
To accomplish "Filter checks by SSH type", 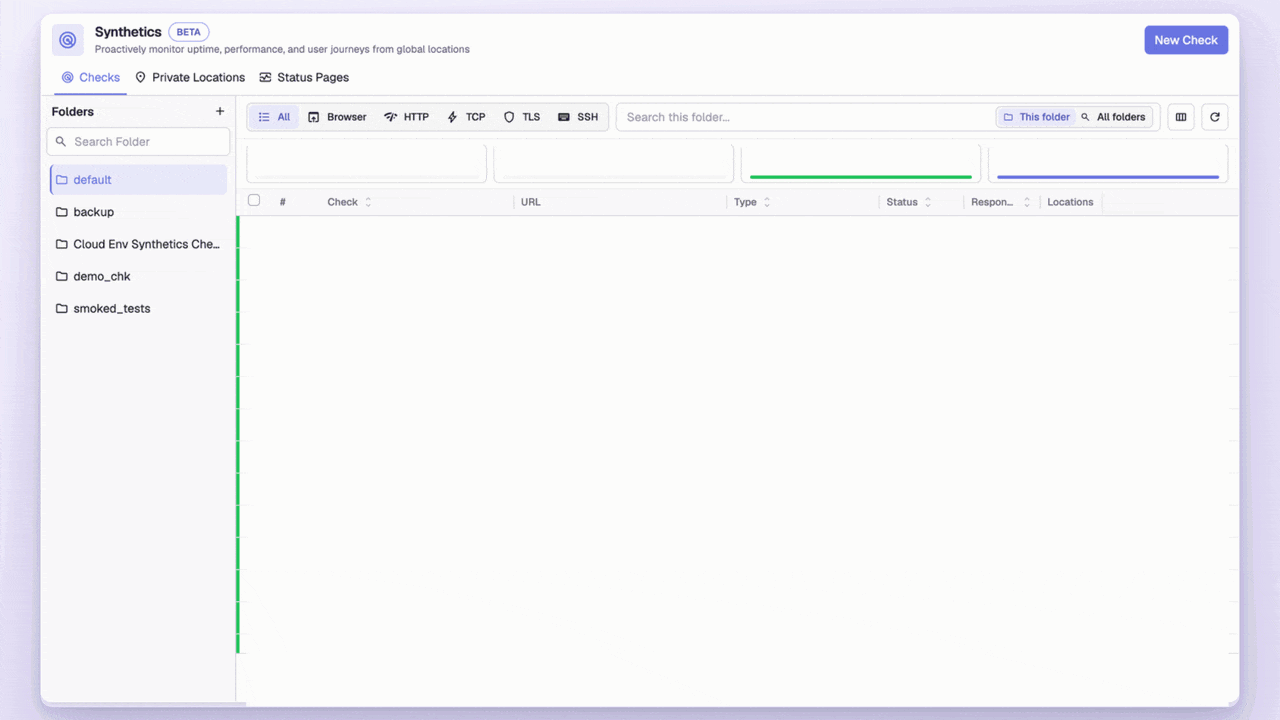I will tap(578, 117).
